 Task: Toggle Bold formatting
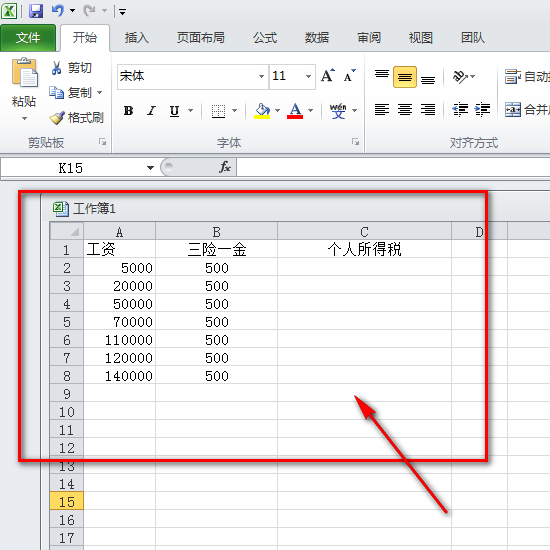click(x=128, y=111)
